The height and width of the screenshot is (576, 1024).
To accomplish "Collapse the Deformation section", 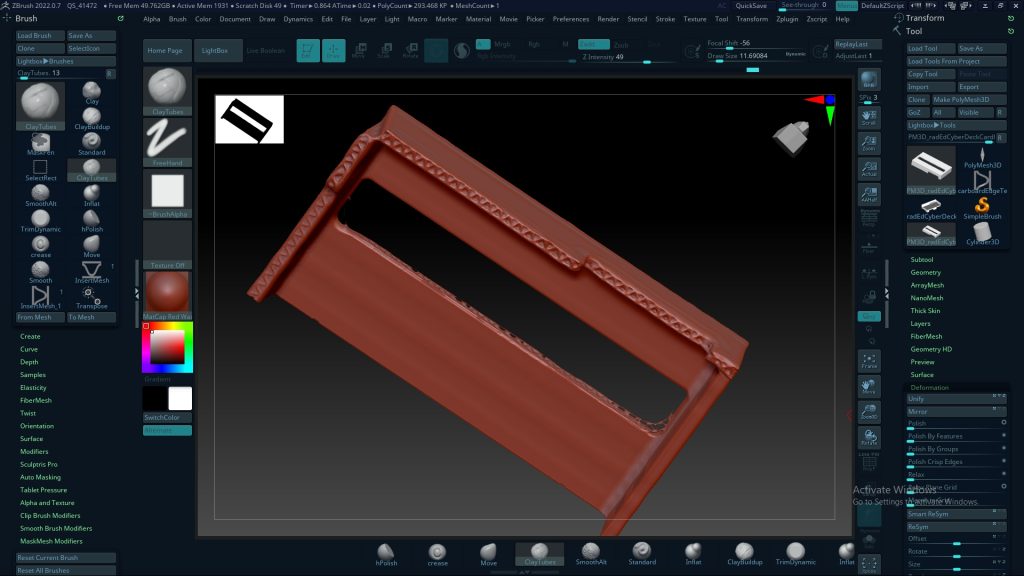I will coord(929,387).
